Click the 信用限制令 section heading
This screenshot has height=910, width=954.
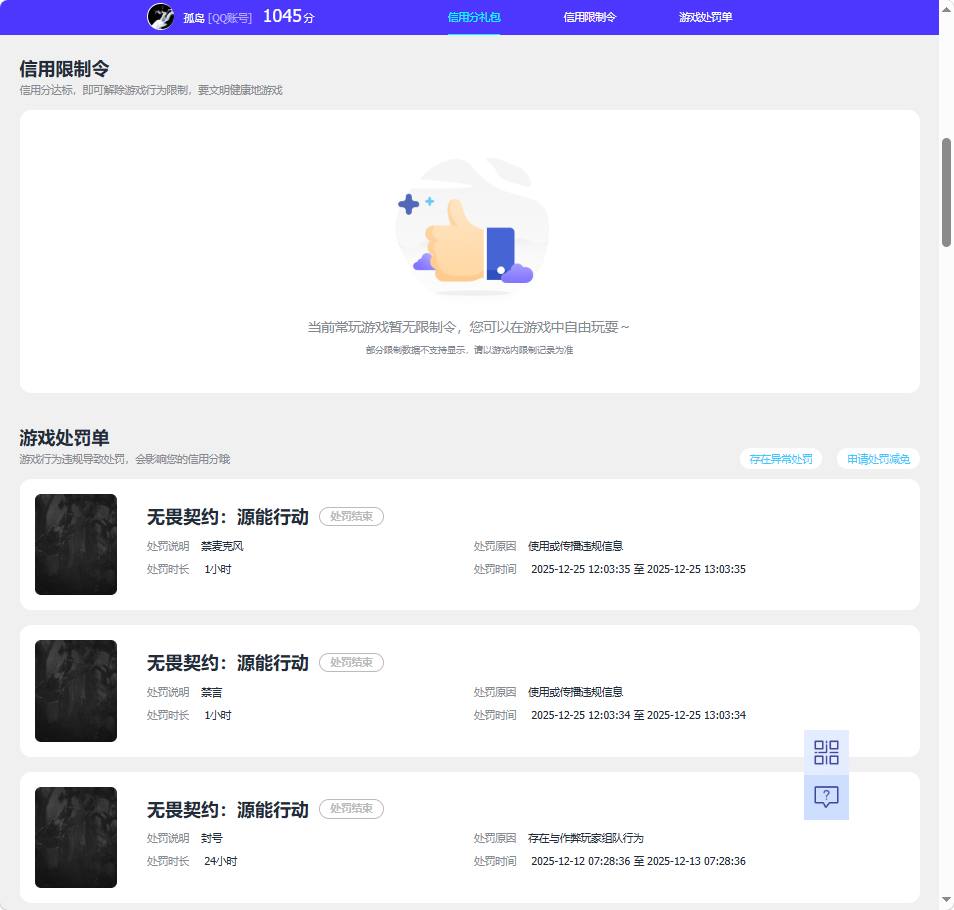coord(64,69)
